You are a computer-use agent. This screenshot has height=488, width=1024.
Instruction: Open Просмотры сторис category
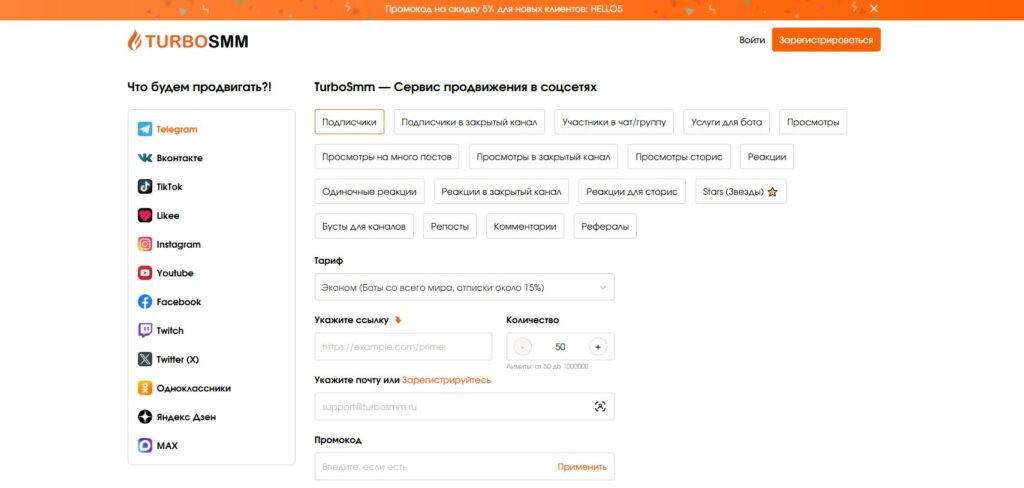click(679, 157)
